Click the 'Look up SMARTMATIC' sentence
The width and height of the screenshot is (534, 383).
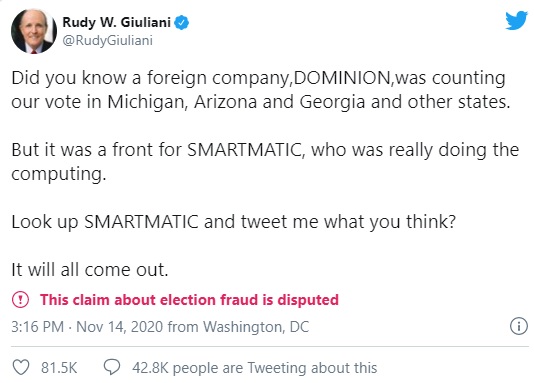[x=234, y=222]
